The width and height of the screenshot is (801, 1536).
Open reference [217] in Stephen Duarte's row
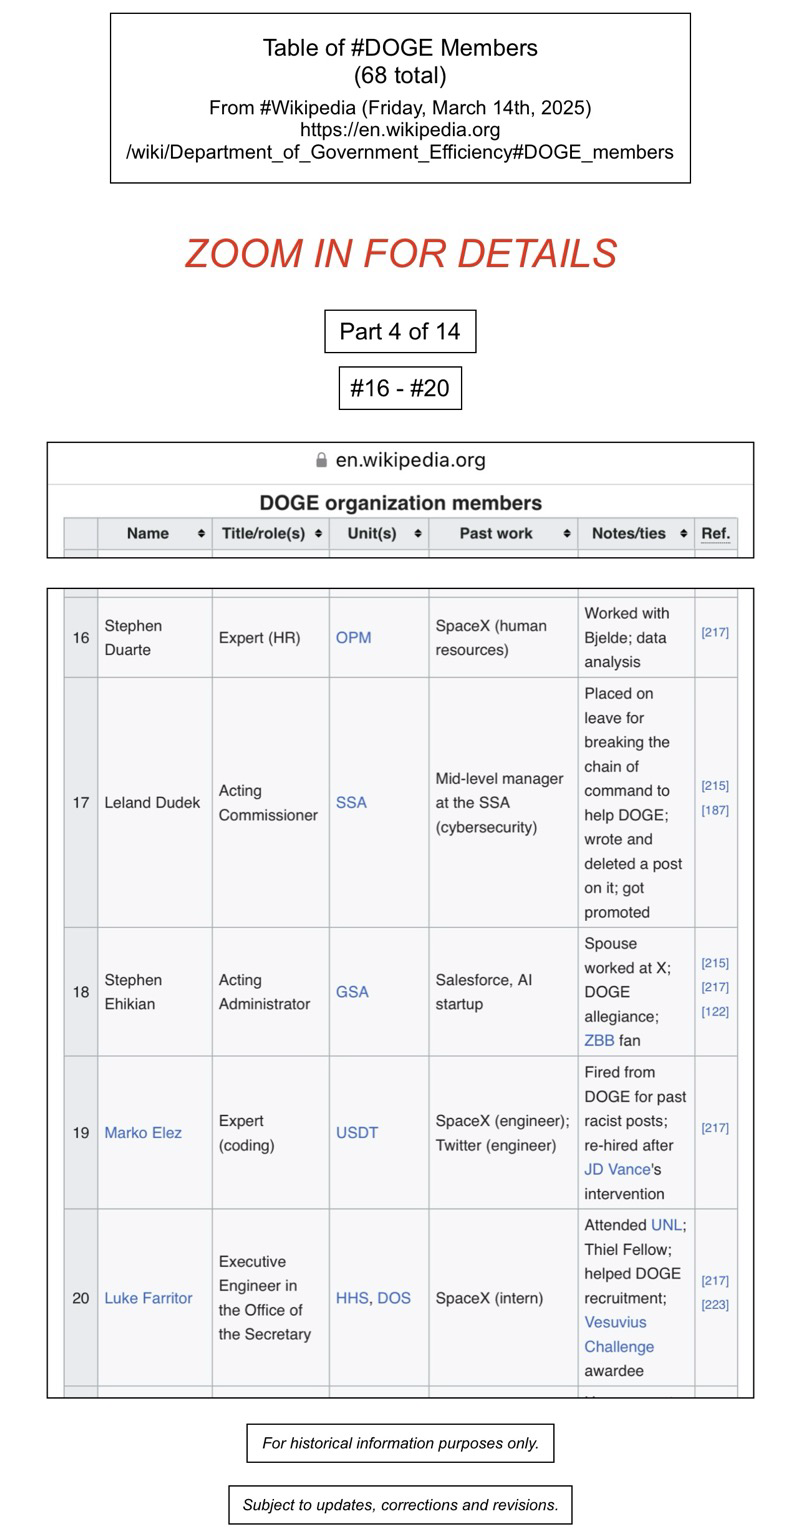pyautogui.click(x=715, y=632)
